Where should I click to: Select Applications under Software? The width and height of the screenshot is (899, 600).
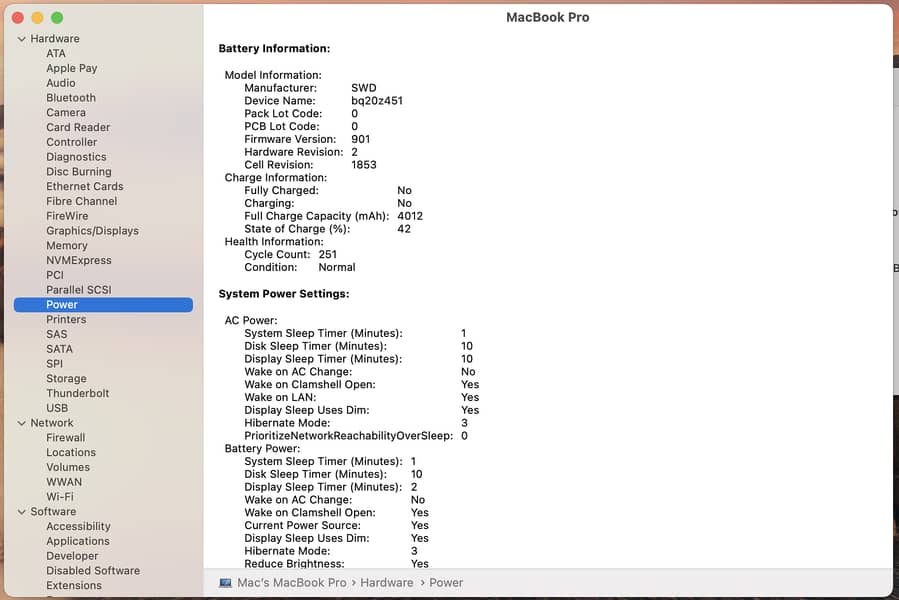(x=78, y=541)
